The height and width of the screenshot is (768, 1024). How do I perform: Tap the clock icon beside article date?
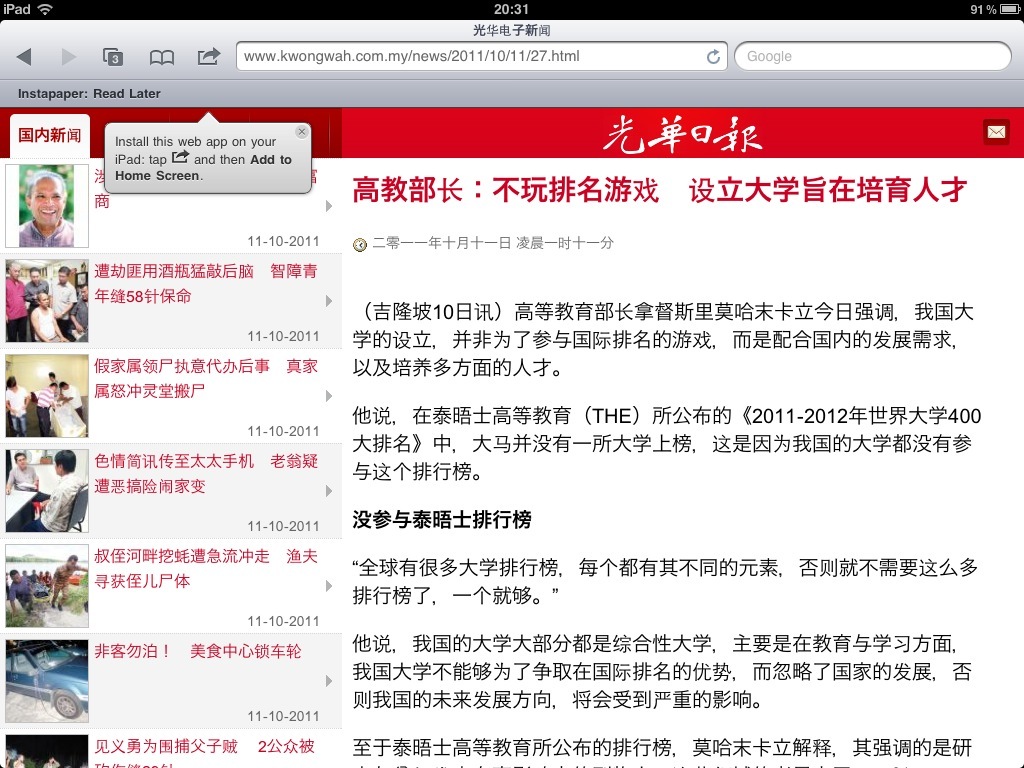(360, 244)
